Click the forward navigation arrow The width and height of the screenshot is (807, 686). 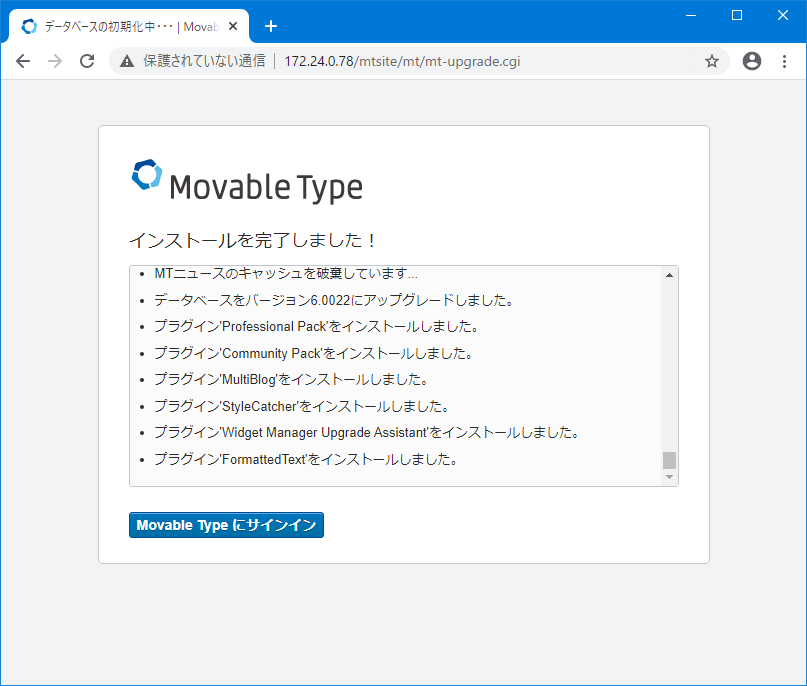point(55,61)
